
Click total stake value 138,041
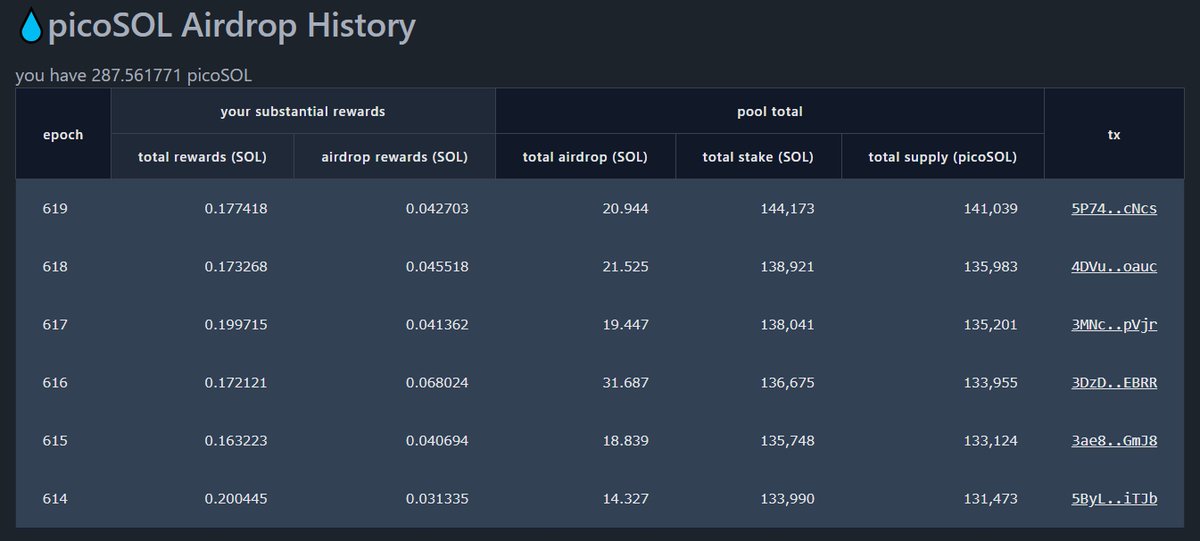[x=788, y=325]
